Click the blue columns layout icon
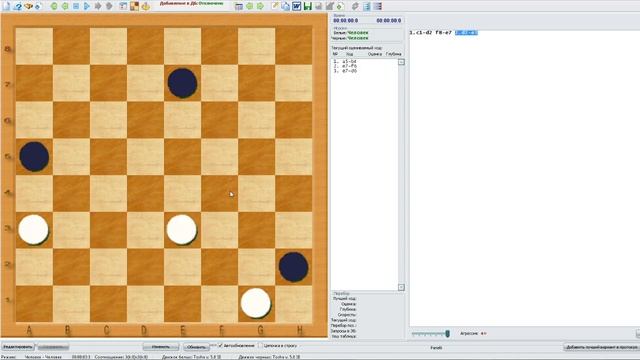640x360 pixels. [367, 6]
